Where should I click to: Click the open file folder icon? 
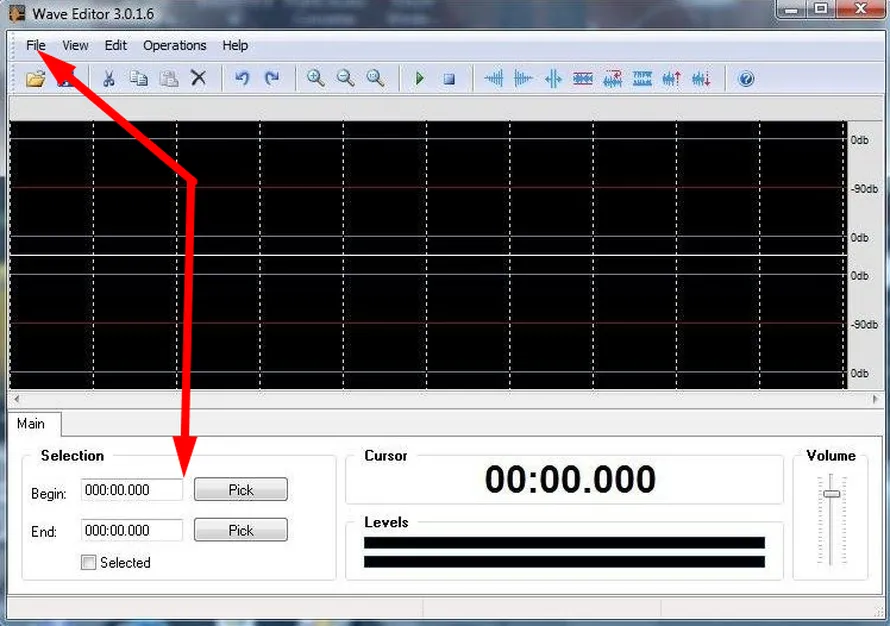35,78
